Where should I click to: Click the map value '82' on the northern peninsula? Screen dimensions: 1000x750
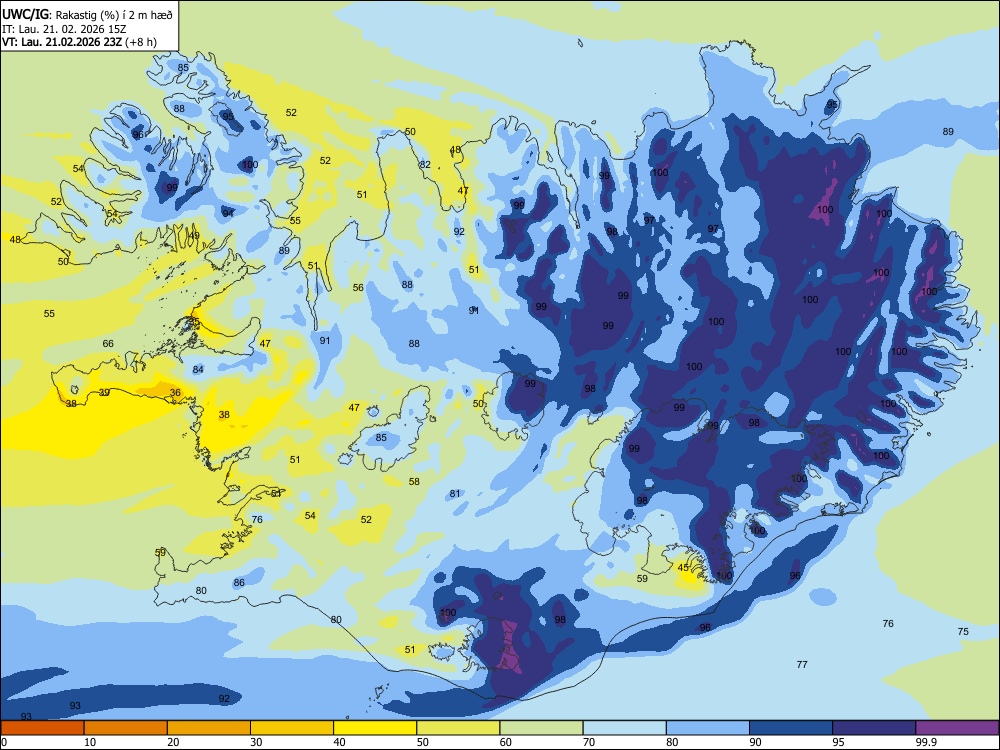(x=425, y=165)
